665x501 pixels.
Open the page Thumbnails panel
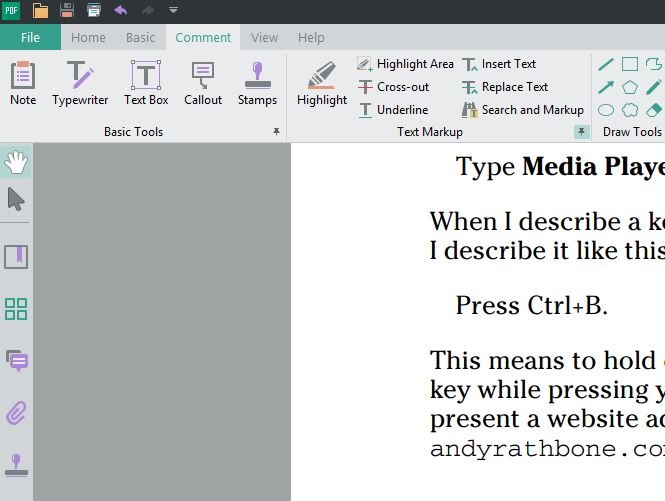16,308
